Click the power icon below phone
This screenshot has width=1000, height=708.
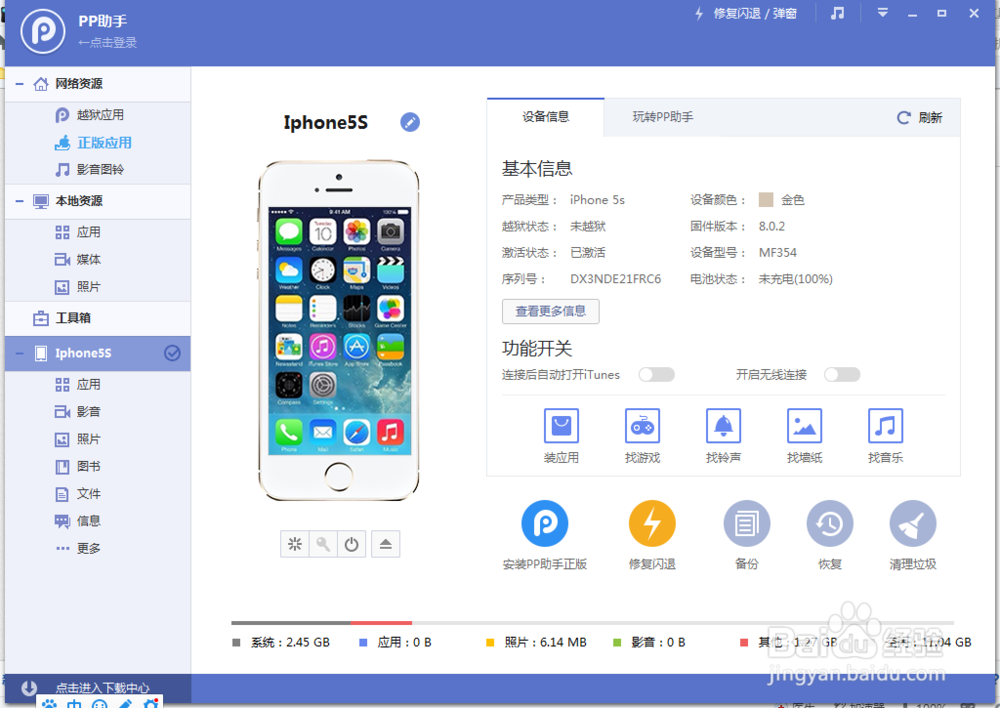(x=351, y=544)
